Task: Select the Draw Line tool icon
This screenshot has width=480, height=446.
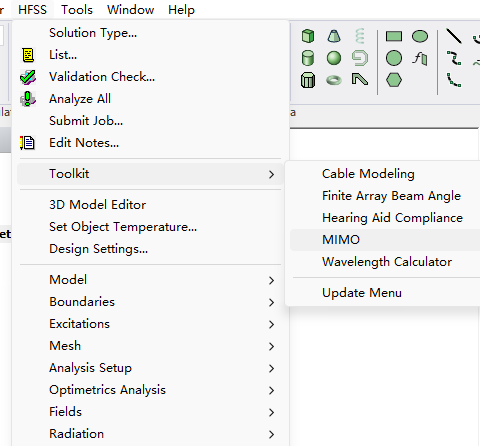Action: [454, 36]
